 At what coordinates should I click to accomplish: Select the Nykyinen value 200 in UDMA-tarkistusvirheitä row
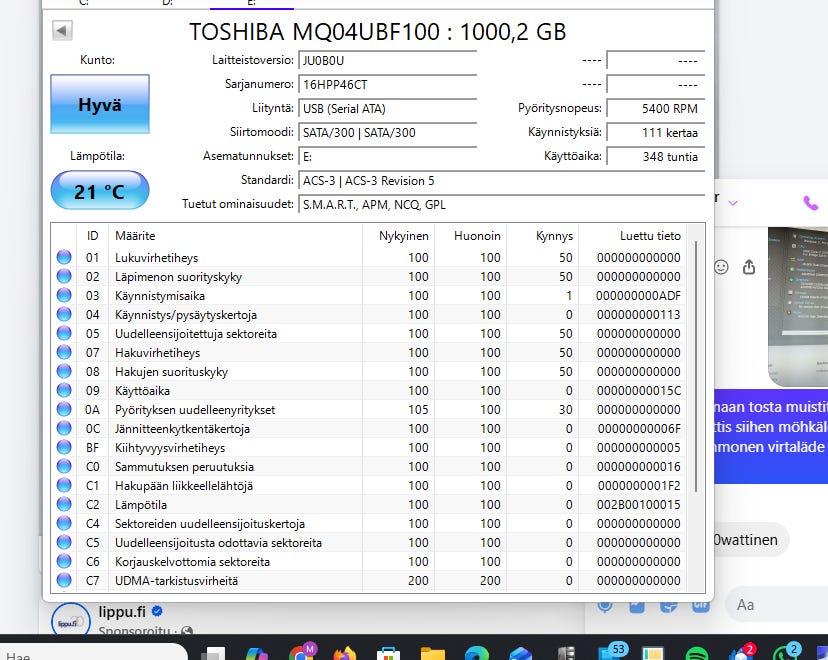(418, 581)
